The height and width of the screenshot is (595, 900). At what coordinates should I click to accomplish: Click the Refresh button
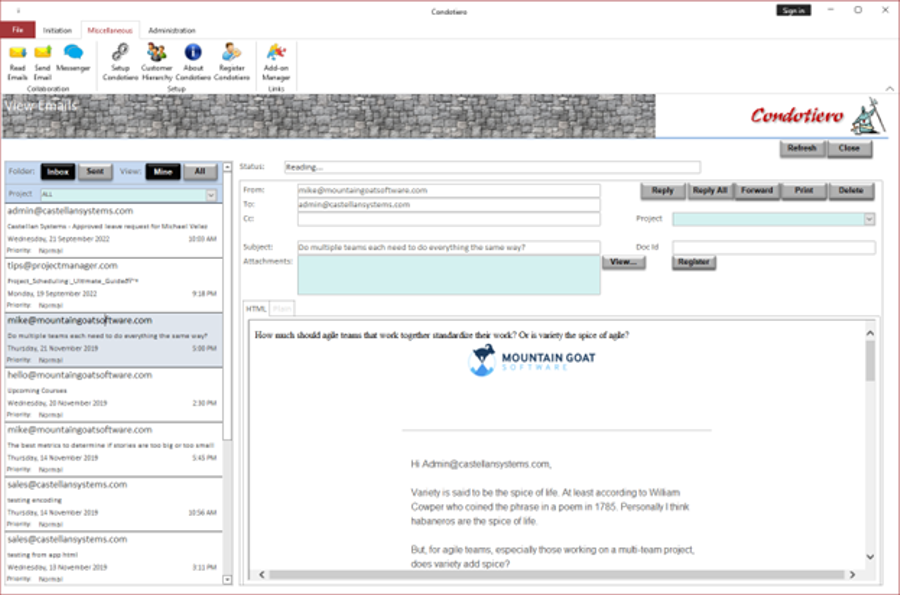click(802, 149)
